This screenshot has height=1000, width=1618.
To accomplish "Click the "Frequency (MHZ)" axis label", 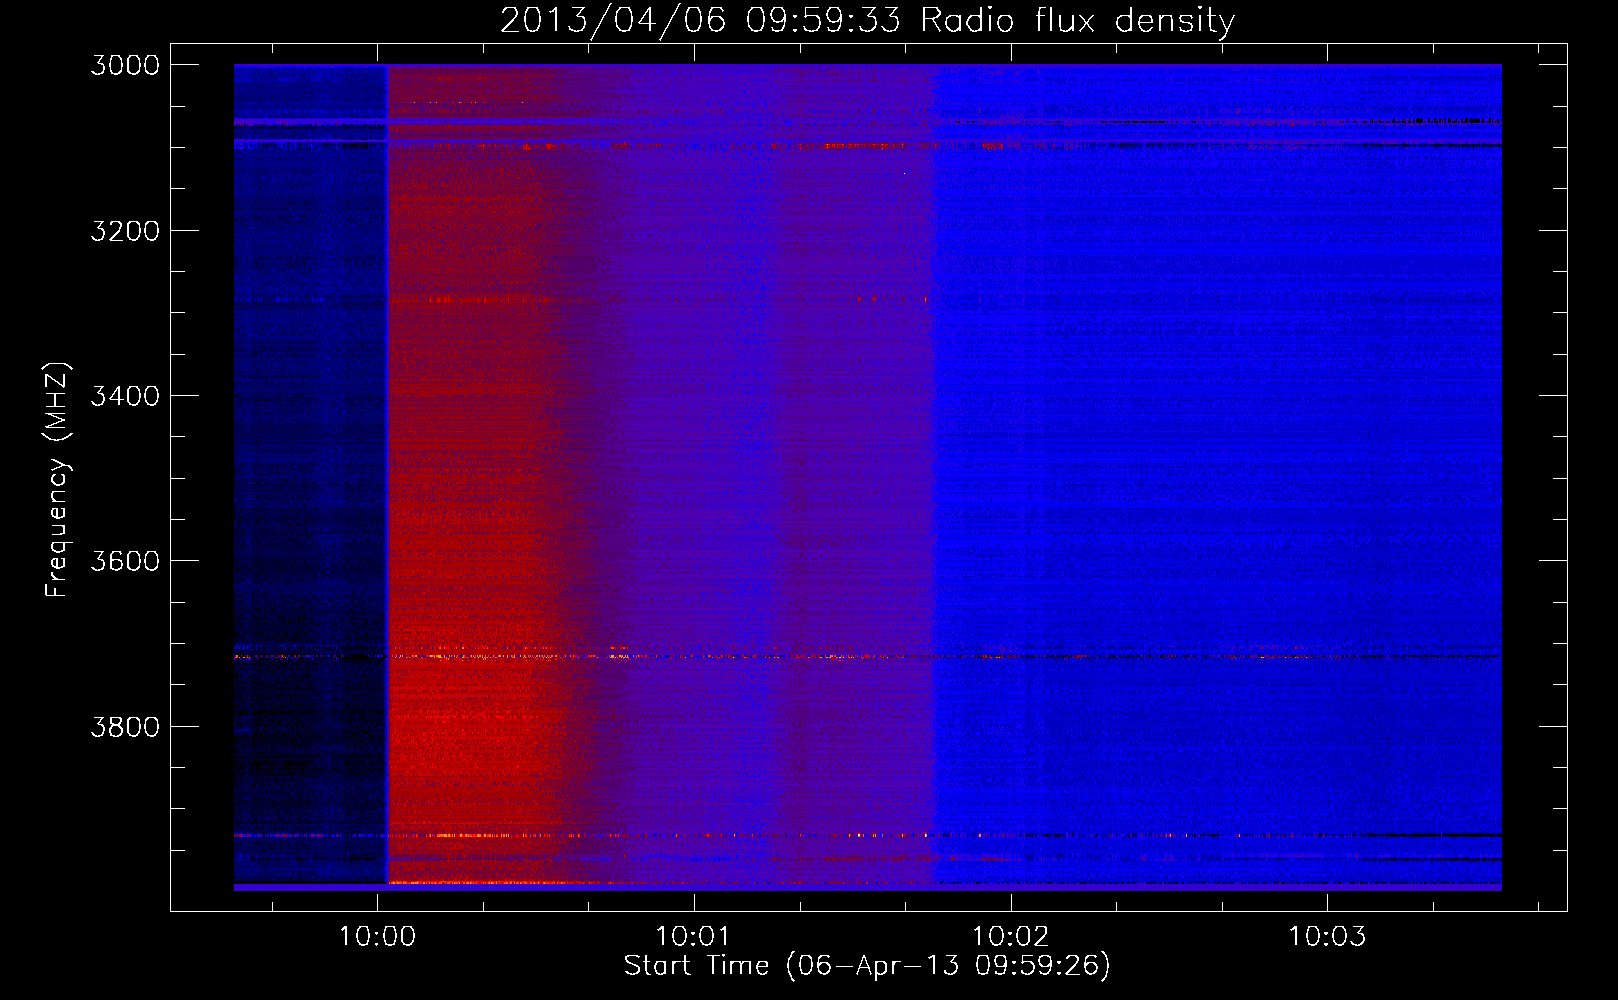I will click(x=57, y=480).
